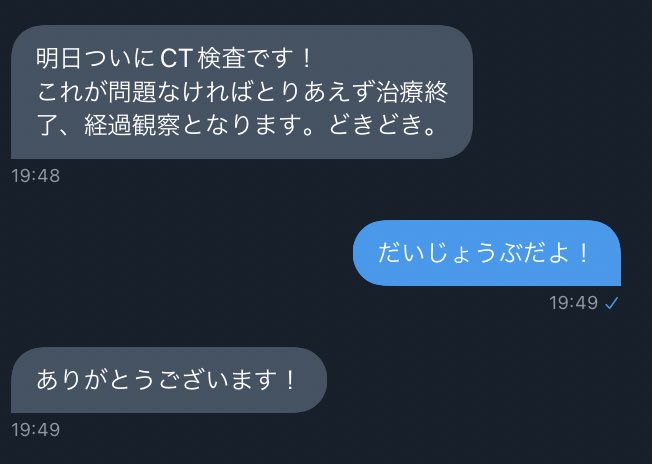Image resolution: width=652 pixels, height=464 pixels.
Task: Tap the long CT検査 message bubble
Action: [x=242, y=92]
